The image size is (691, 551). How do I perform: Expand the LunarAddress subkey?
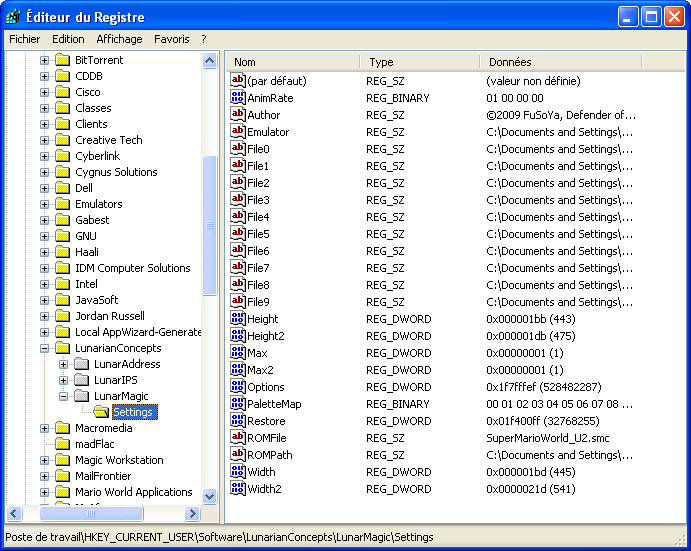(x=63, y=364)
